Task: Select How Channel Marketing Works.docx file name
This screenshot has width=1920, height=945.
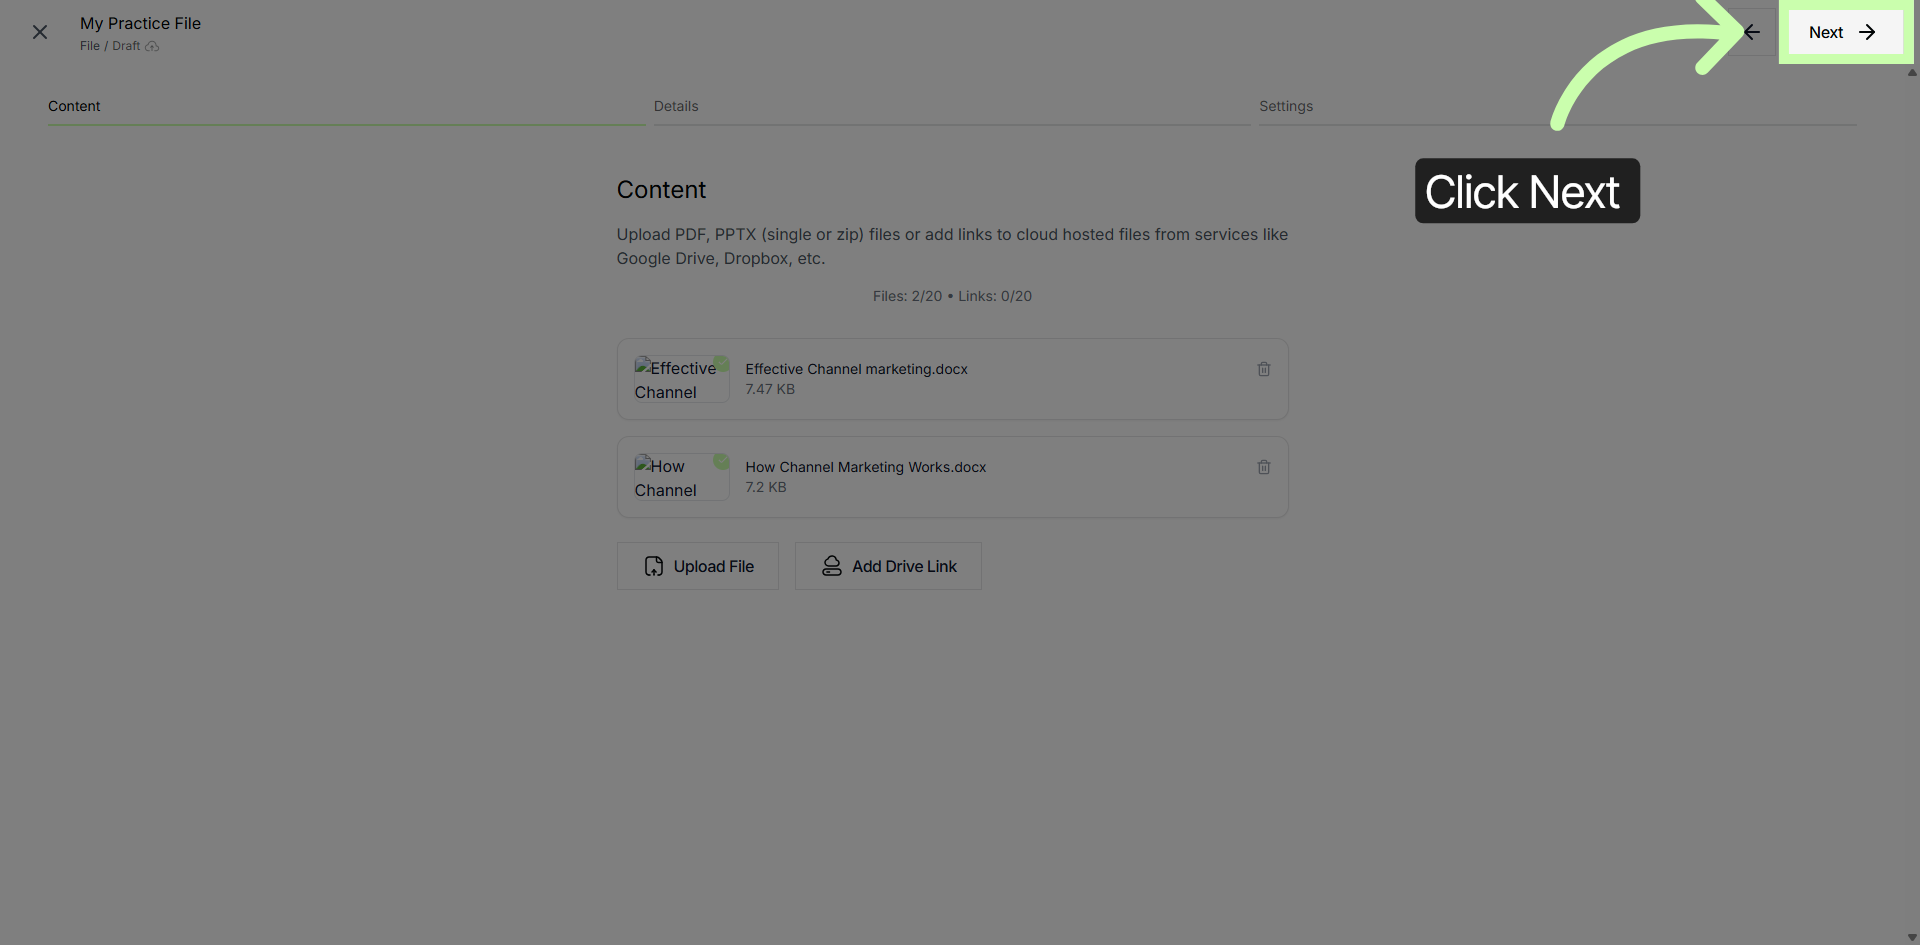Action: pos(866,467)
